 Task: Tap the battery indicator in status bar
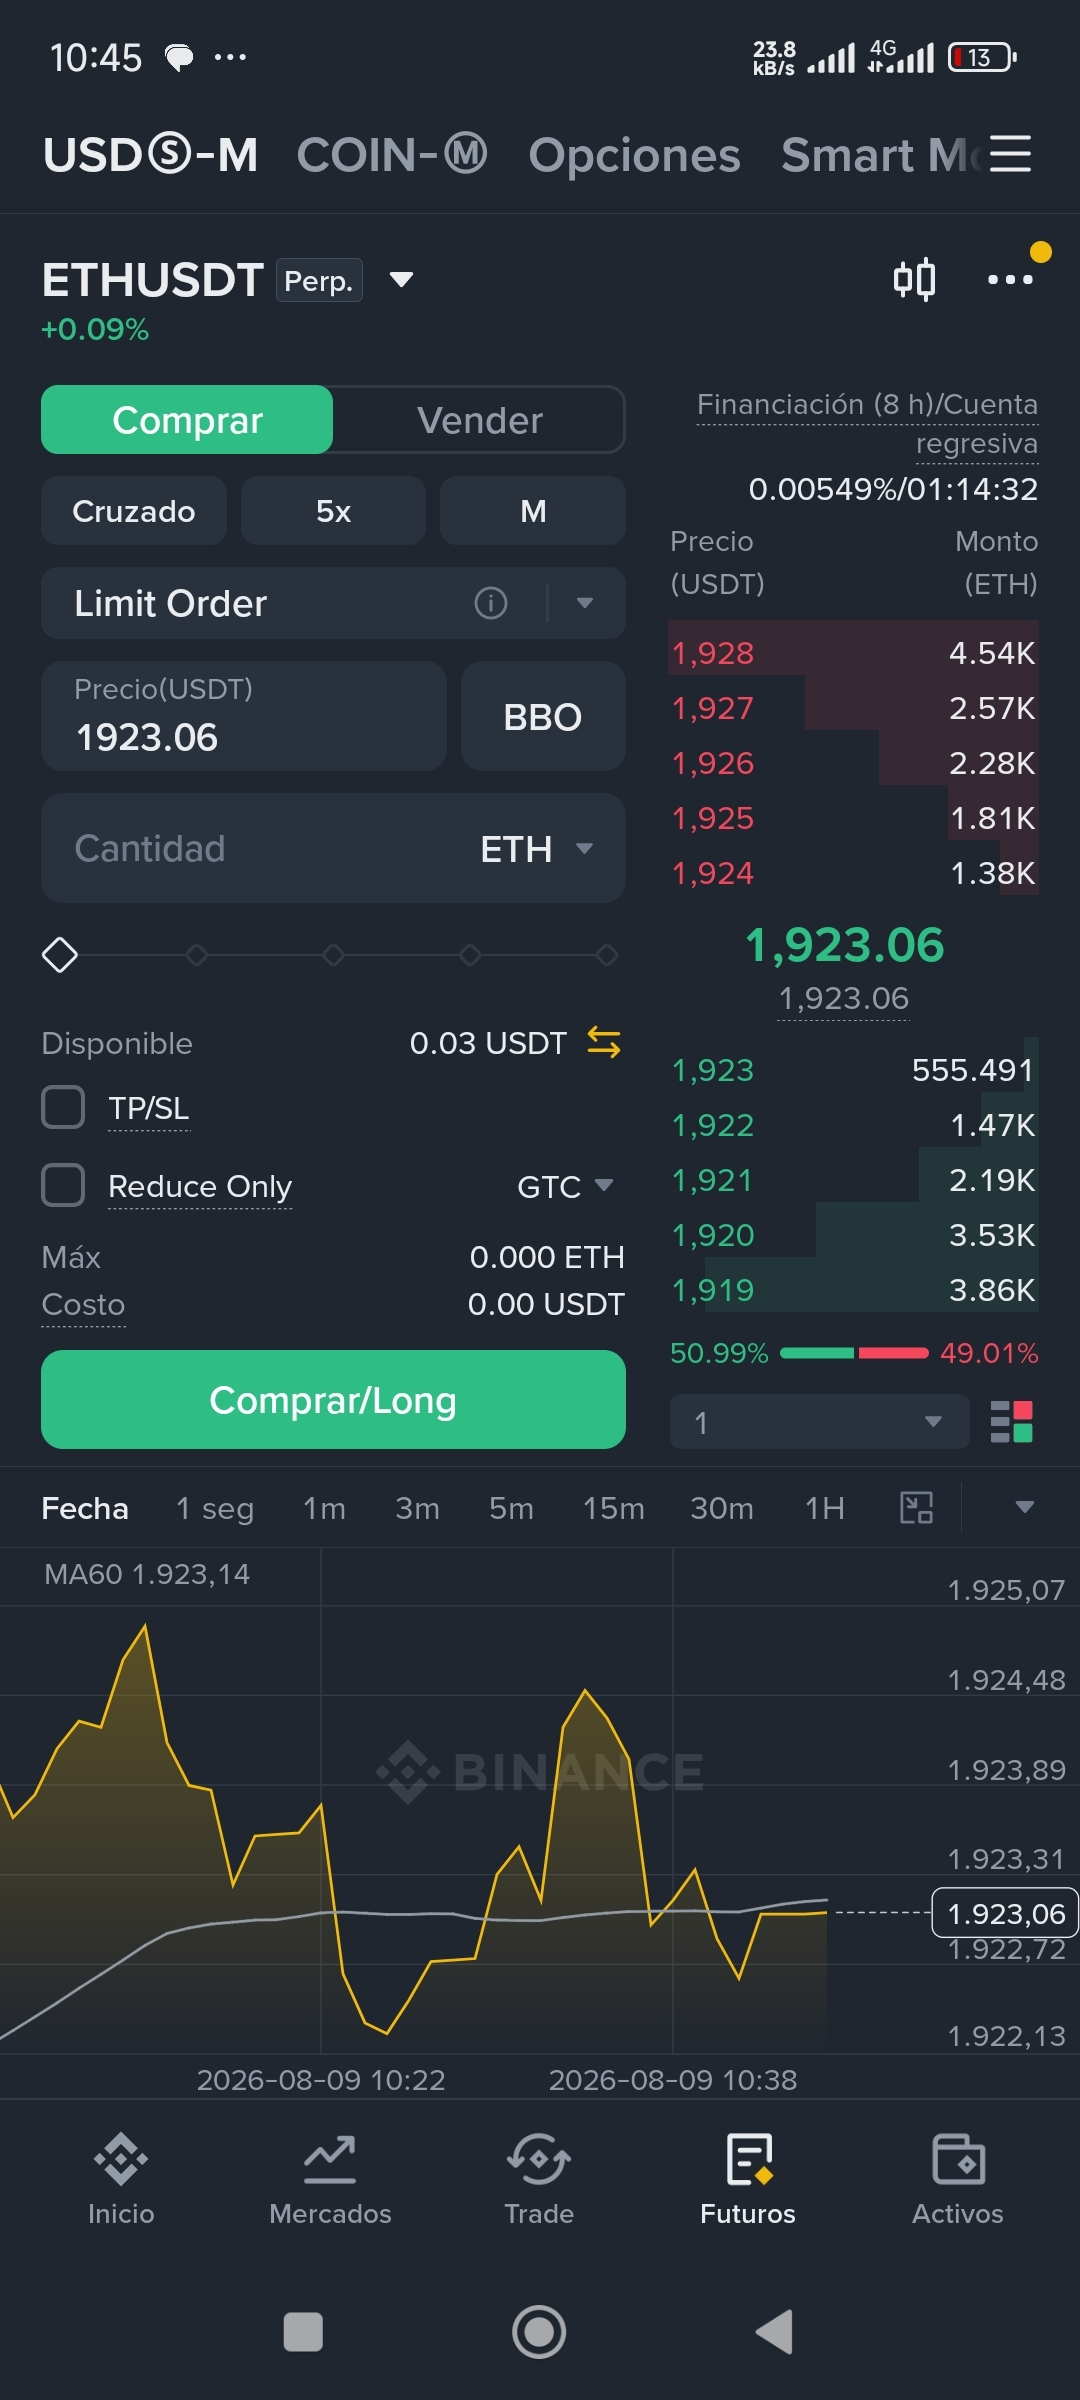982,58
